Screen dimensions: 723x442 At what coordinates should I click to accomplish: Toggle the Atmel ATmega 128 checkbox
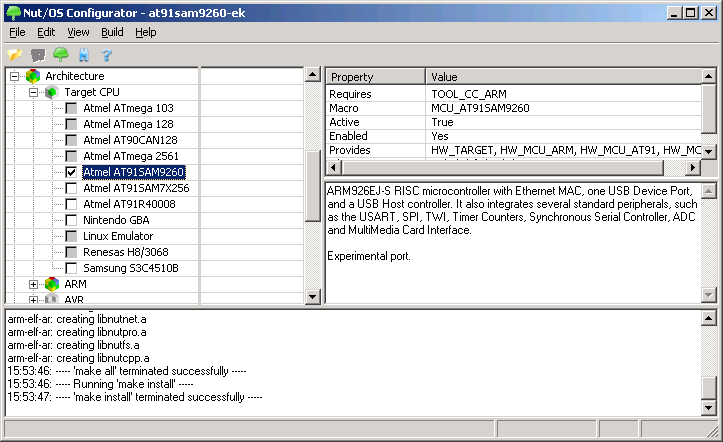(x=71, y=124)
